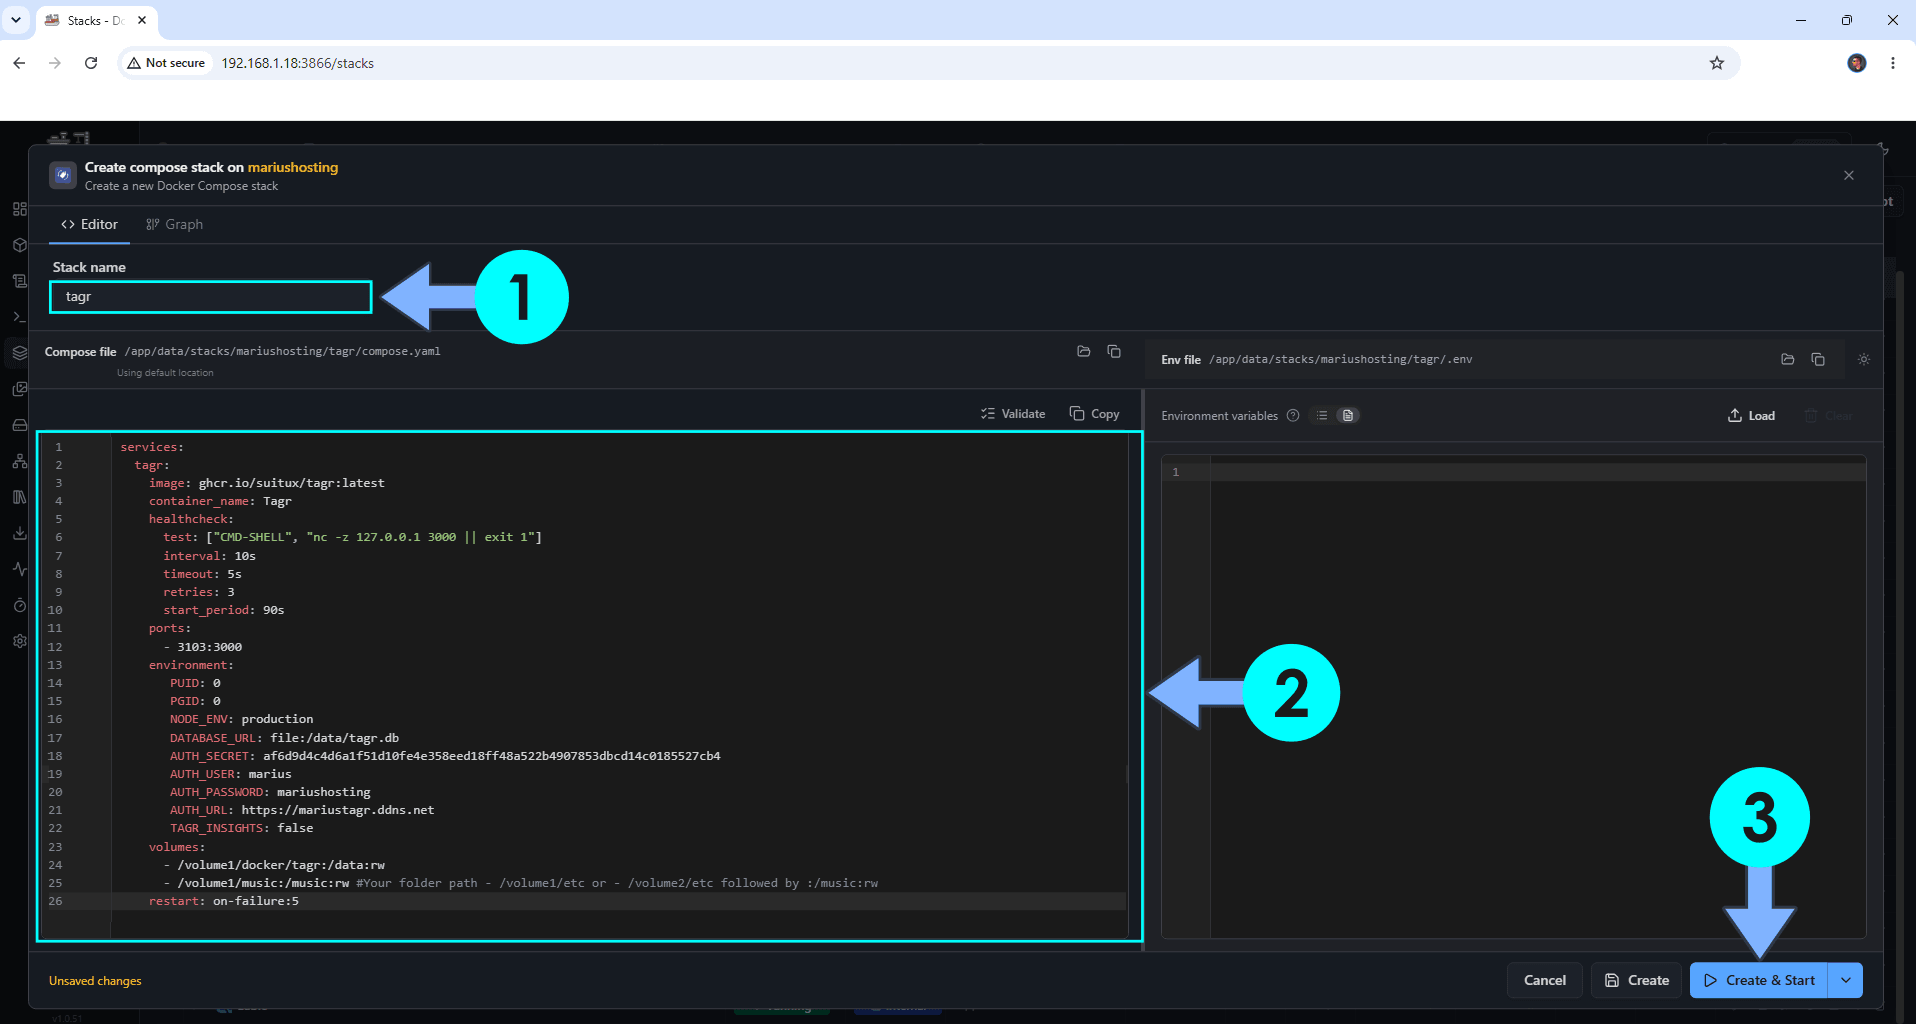Reload the page in Chrome
The image size is (1916, 1024).
(x=91, y=63)
